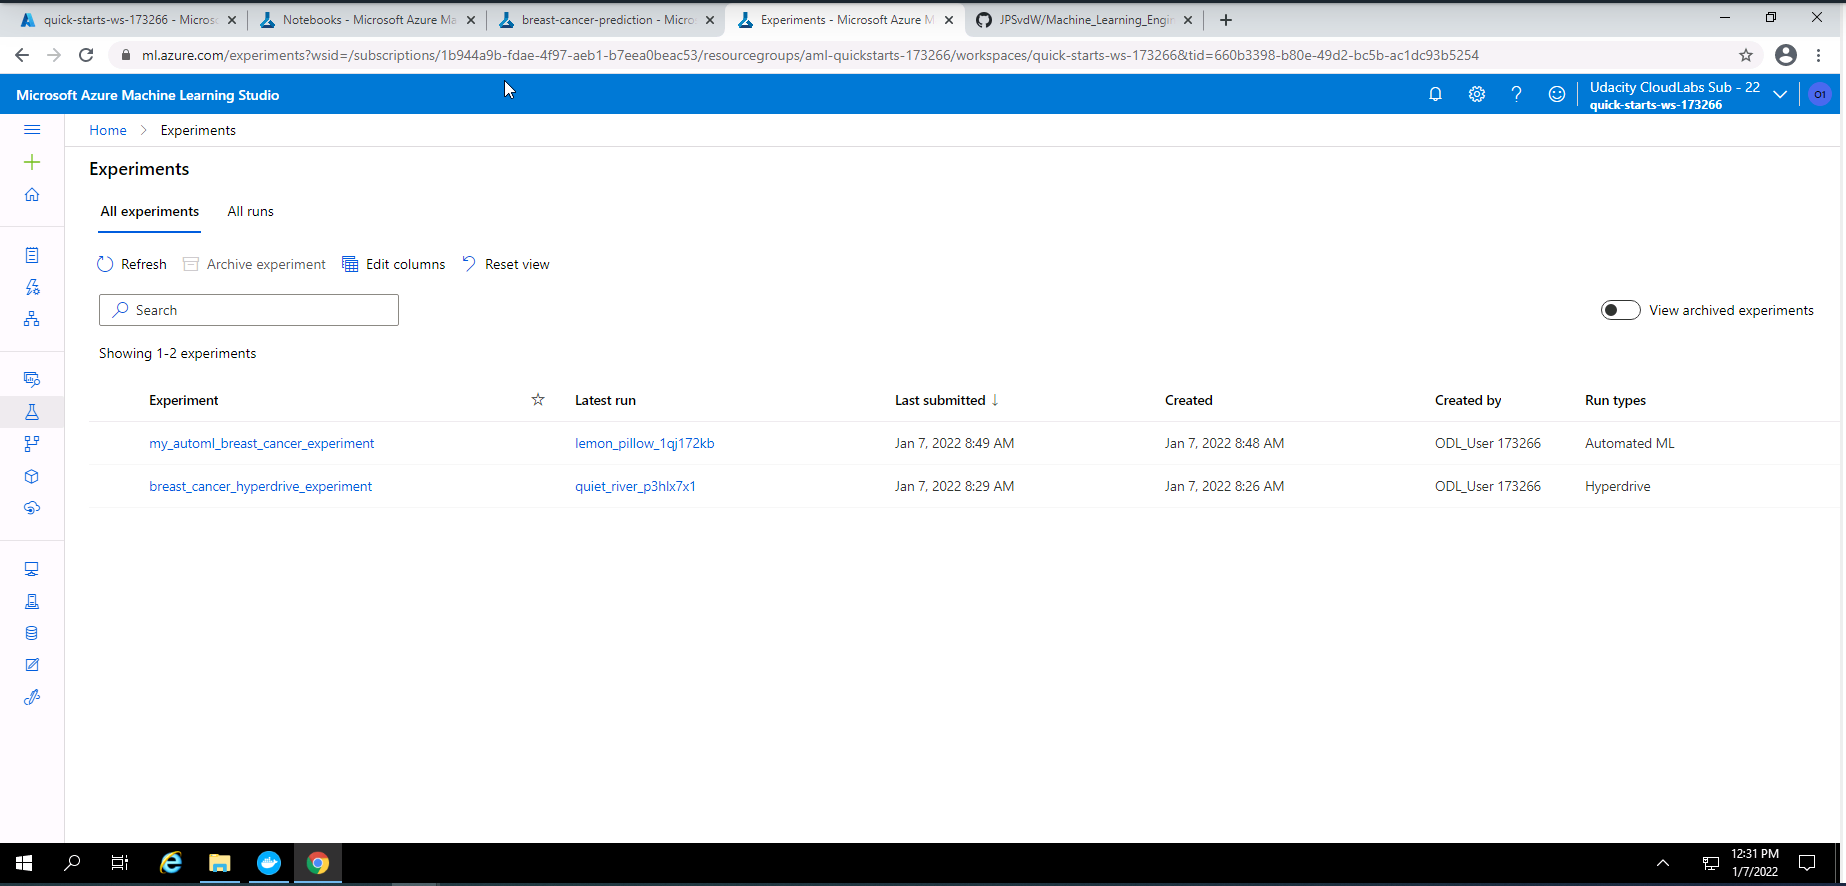
Task: Open quiet_river_p3hlx7x1 run link
Action: pyautogui.click(x=635, y=486)
